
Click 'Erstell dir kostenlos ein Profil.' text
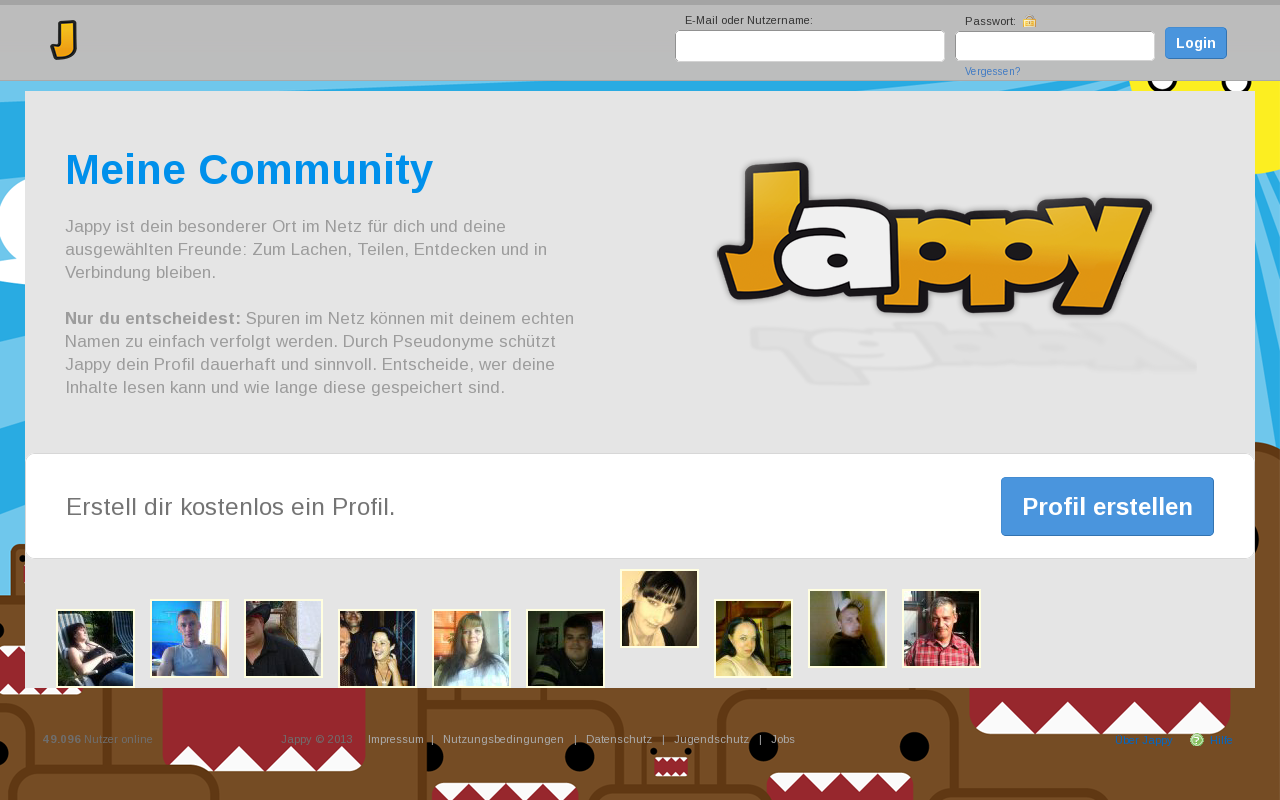[x=231, y=507]
